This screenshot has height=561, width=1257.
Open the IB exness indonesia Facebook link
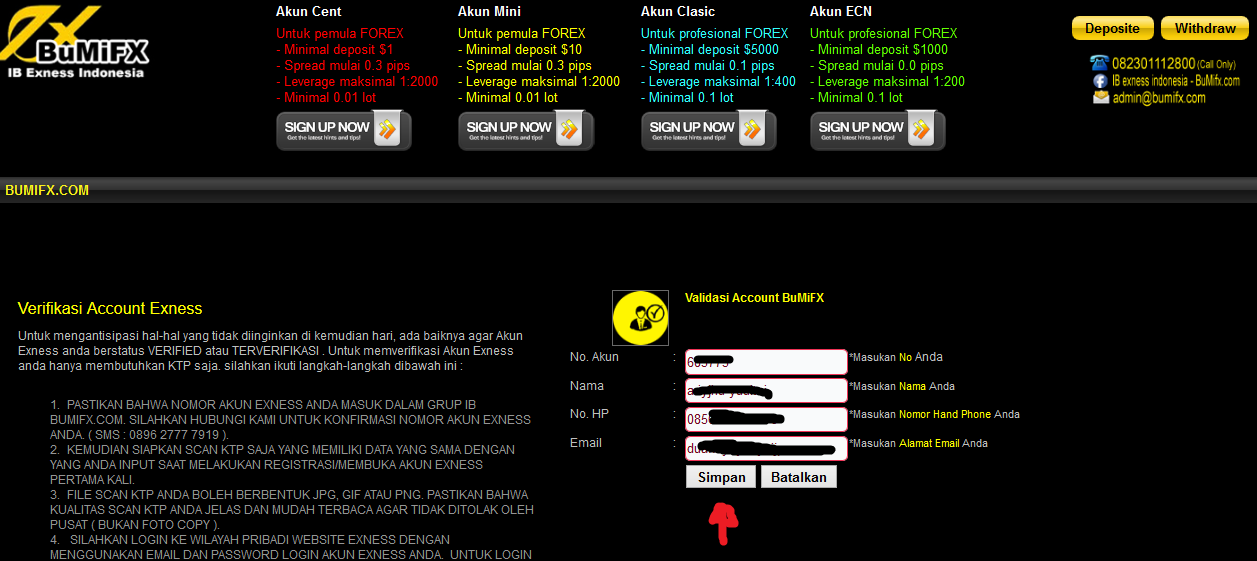1175,81
